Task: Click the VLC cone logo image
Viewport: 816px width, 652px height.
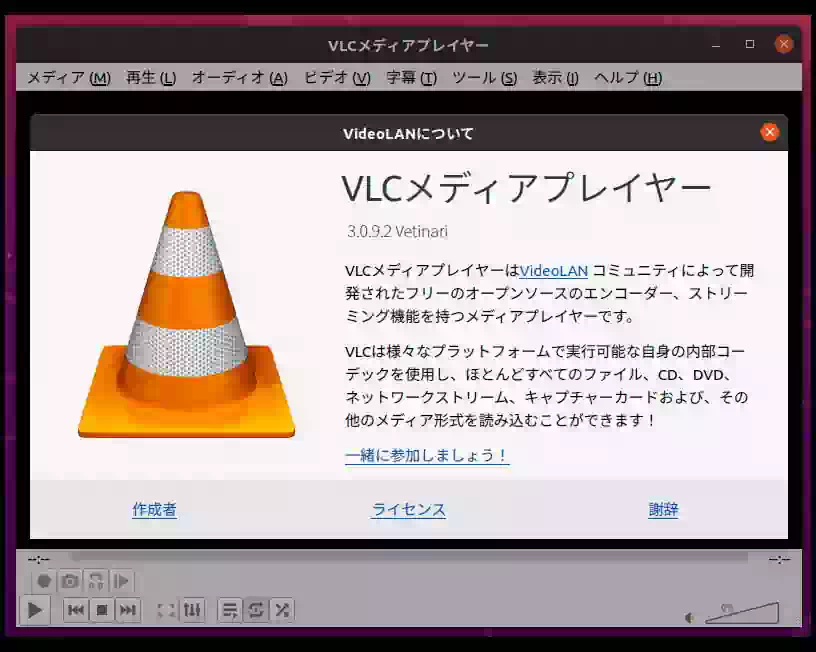Action: pos(187,315)
